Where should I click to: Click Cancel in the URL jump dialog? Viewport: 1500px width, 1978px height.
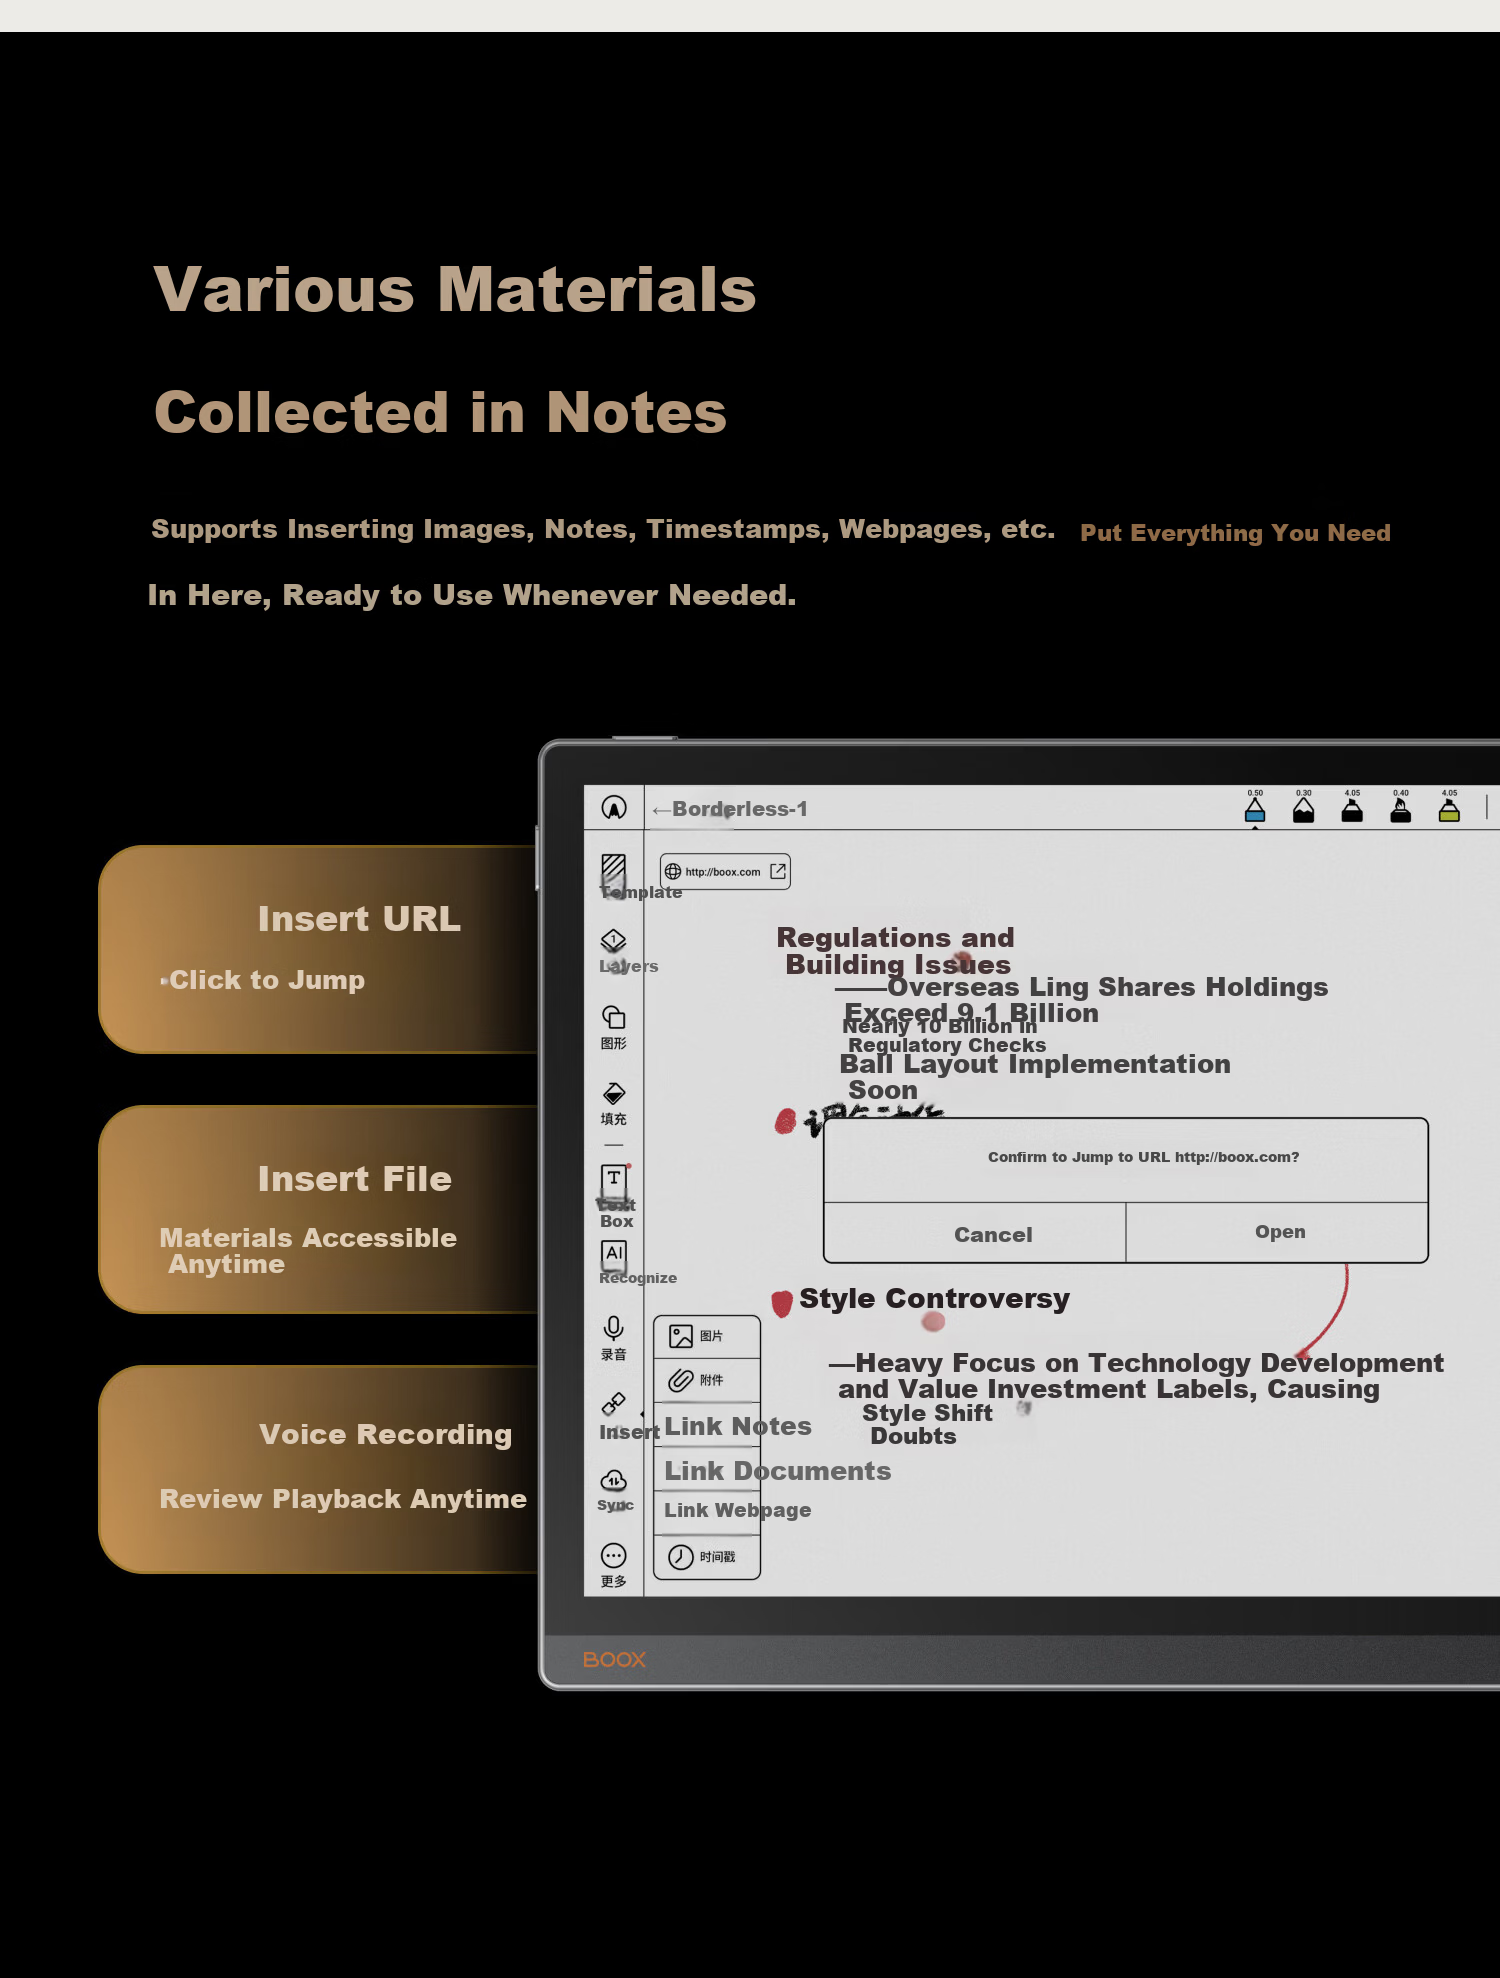coord(975,1234)
